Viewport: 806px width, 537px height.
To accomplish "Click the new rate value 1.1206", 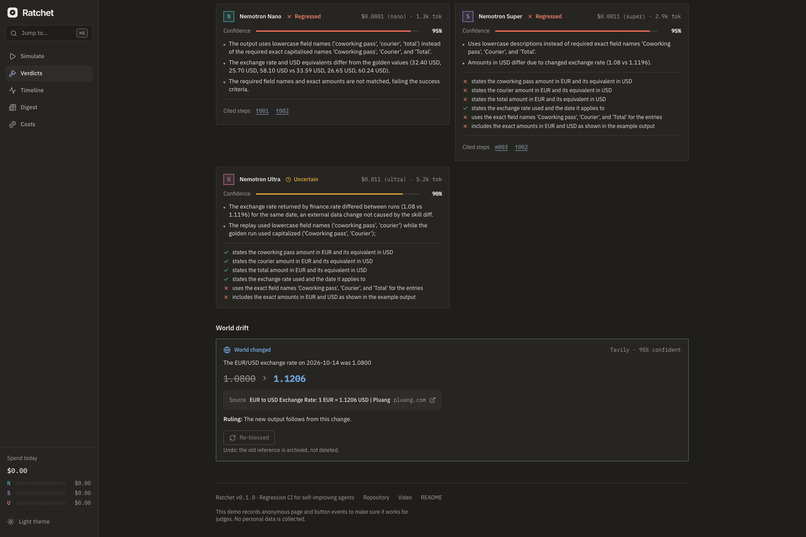I will [289, 379].
